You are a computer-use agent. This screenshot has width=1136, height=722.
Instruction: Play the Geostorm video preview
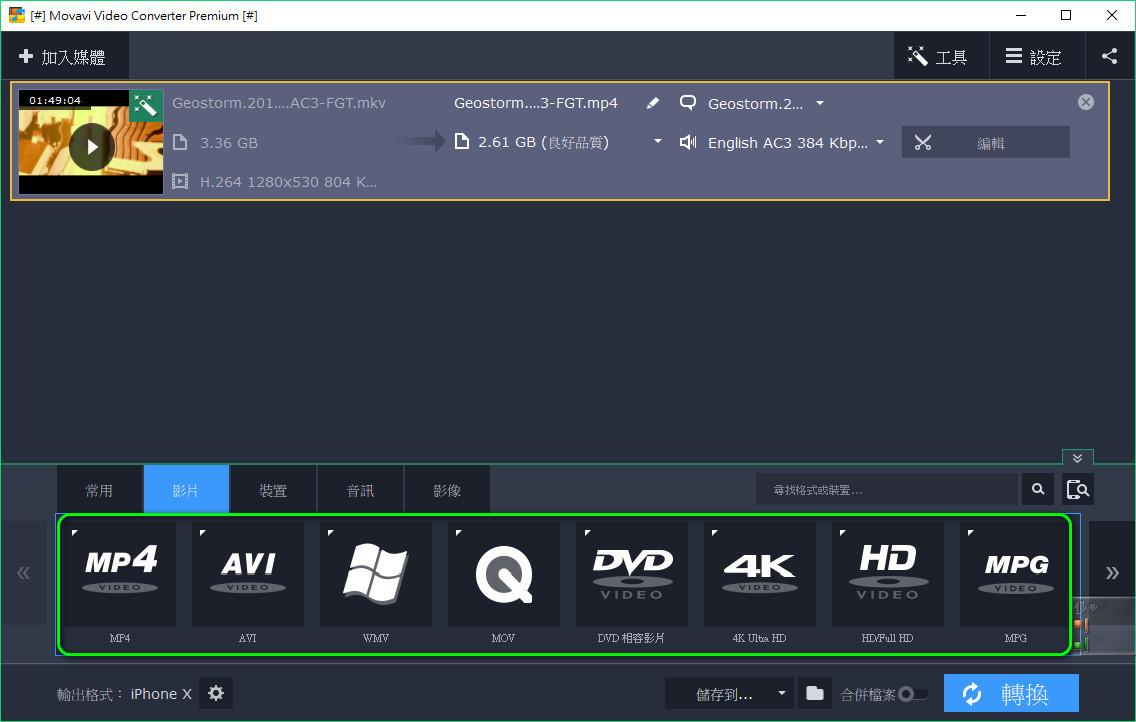pos(91,147)
